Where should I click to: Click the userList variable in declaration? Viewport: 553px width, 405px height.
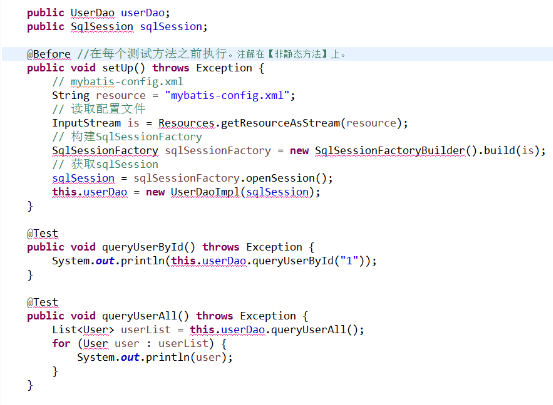[146, 330]
